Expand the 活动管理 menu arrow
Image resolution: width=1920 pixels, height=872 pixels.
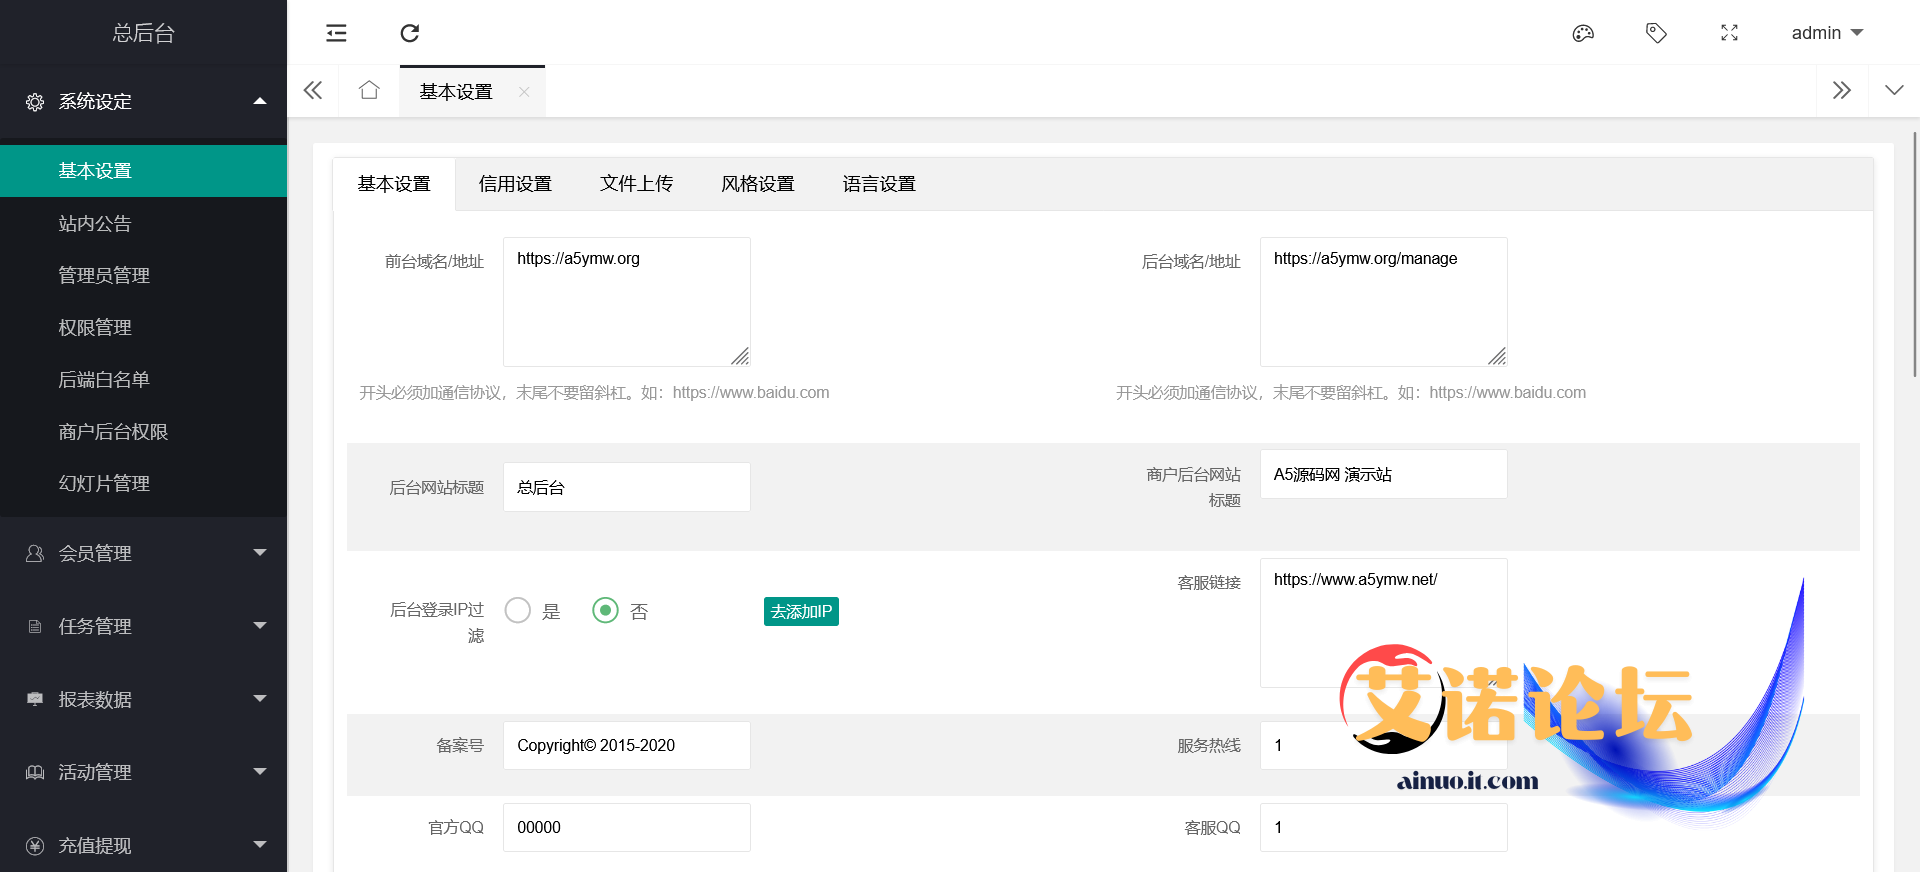260,772
